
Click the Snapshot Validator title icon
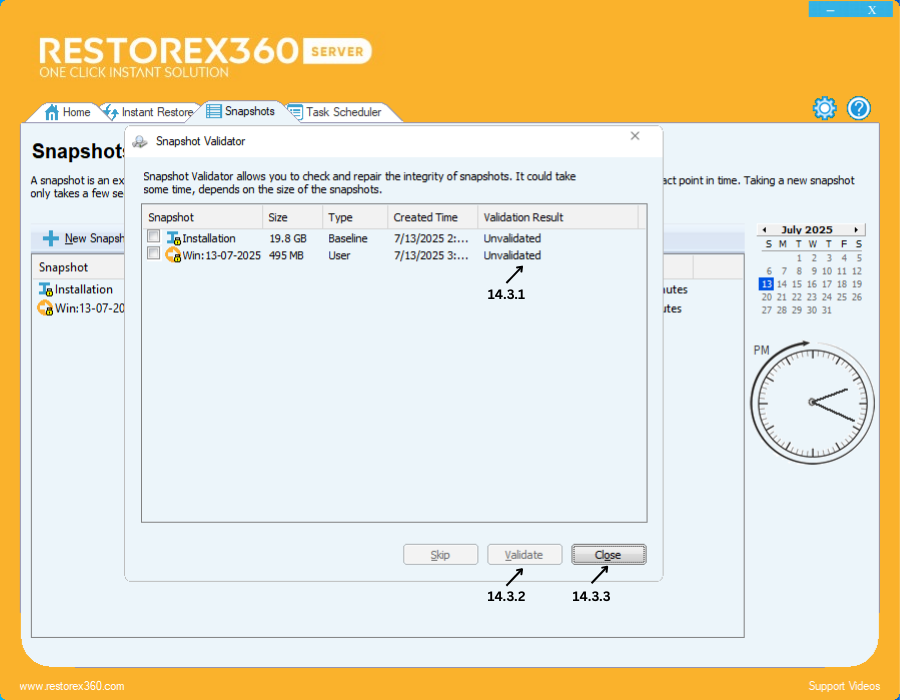pos(140,141)
